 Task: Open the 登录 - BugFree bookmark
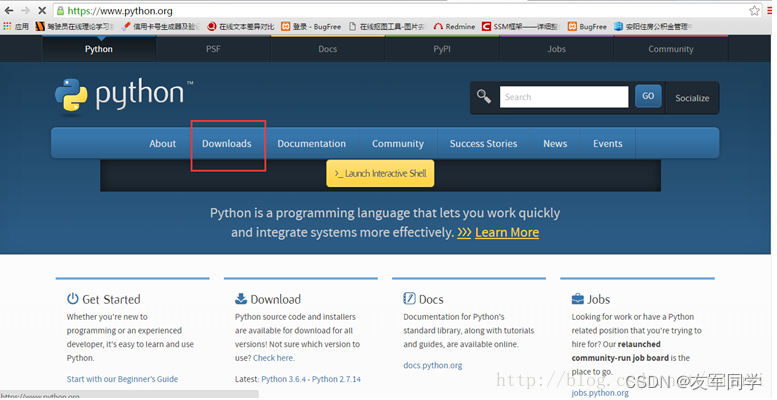(x=311, y=26)
